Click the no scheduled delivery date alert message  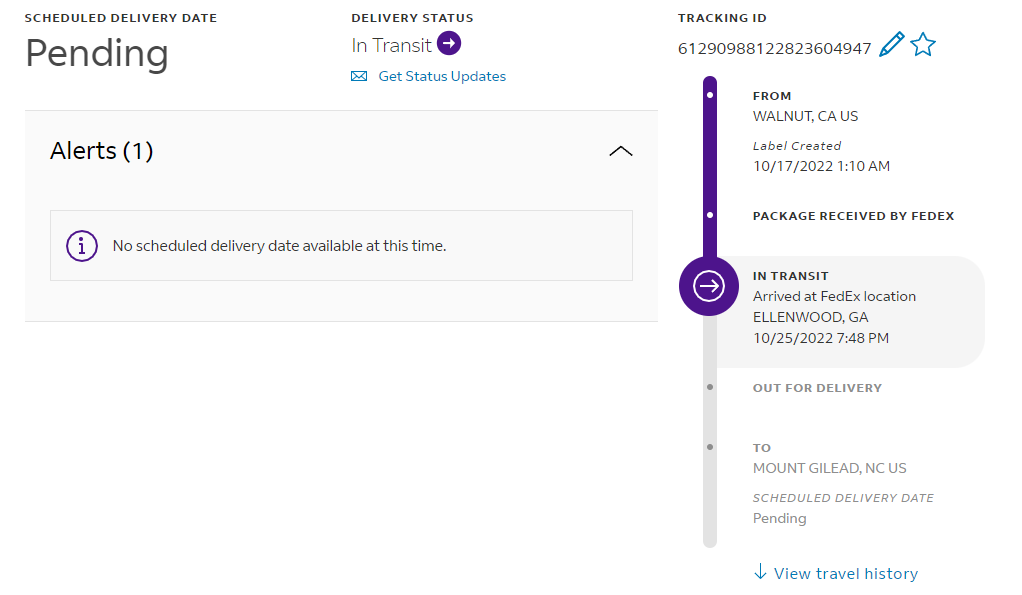279,246
